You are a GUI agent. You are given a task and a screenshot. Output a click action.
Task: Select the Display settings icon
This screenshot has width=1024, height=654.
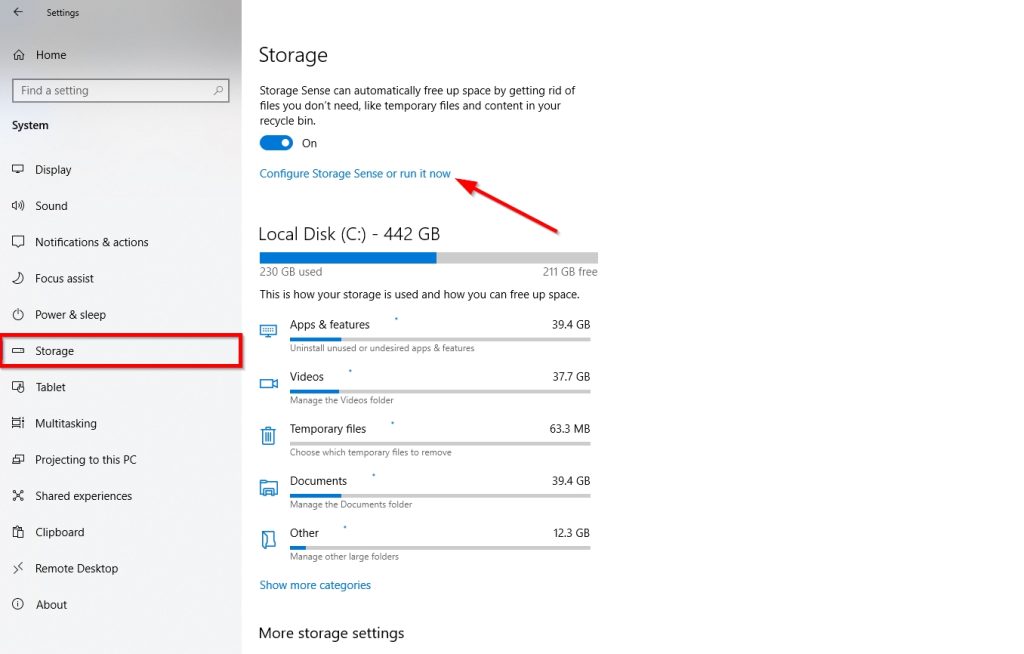click(20, 170)
